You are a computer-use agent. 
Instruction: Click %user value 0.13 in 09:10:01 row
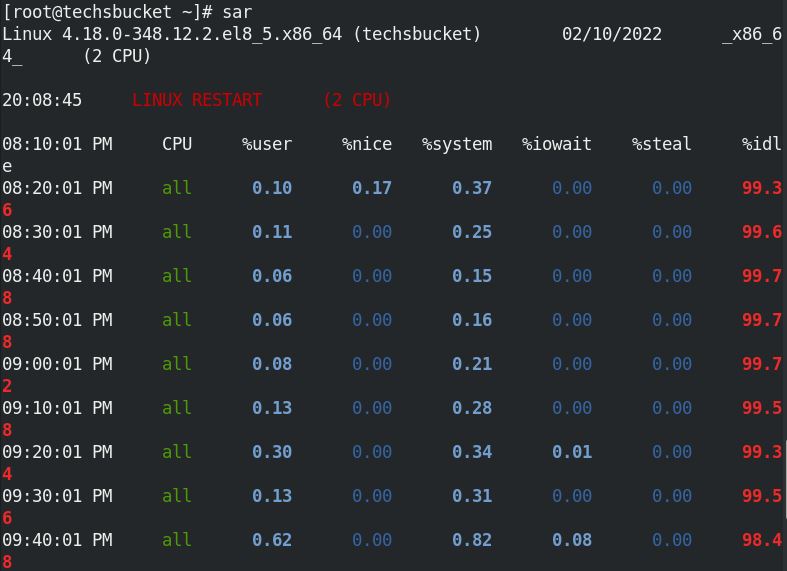coord(272,408)
